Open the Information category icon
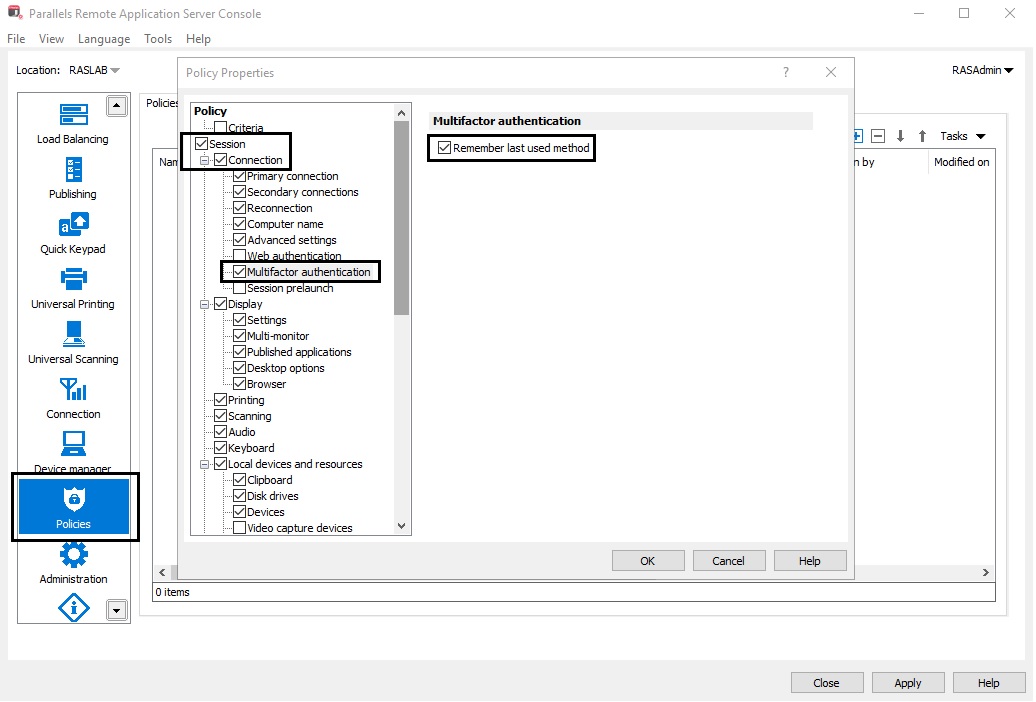This screenshot has width=1036, height=702. point(73,607)
